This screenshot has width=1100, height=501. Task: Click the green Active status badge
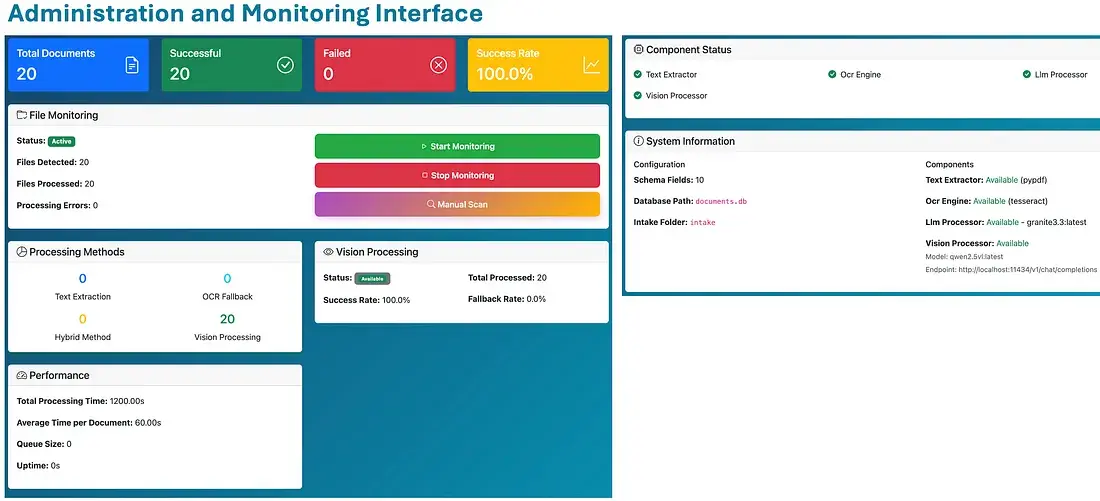point(62,141)
